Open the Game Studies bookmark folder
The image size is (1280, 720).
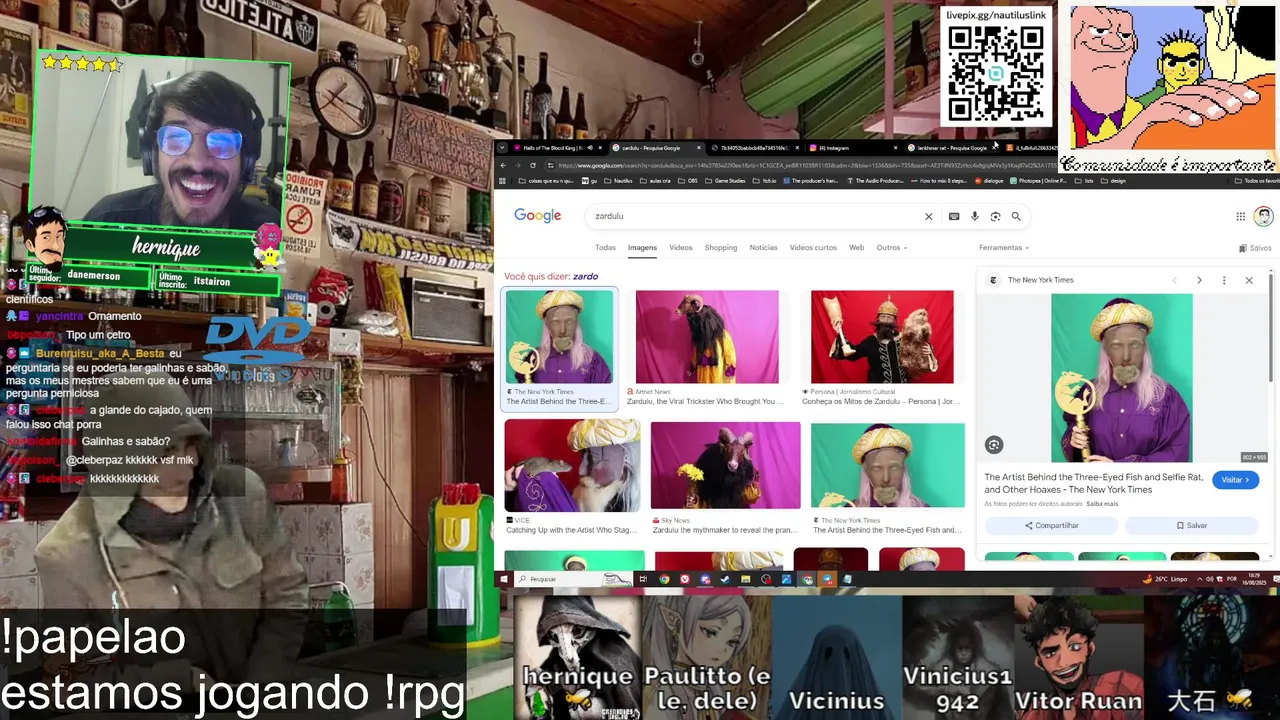click(x=726, y=181)
